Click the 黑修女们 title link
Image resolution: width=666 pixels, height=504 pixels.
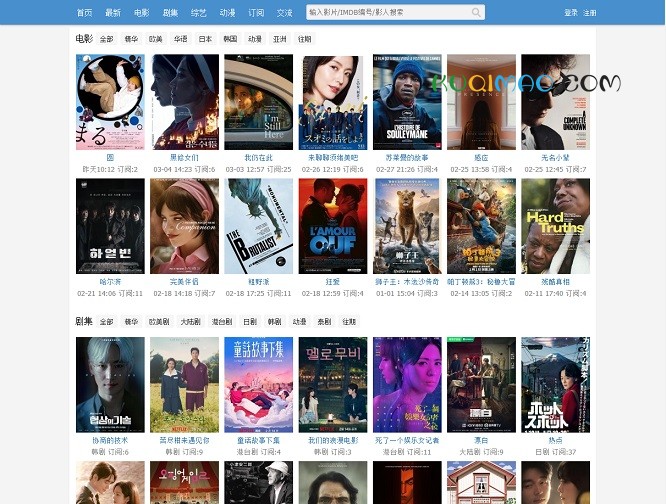(x=184, y=158)
